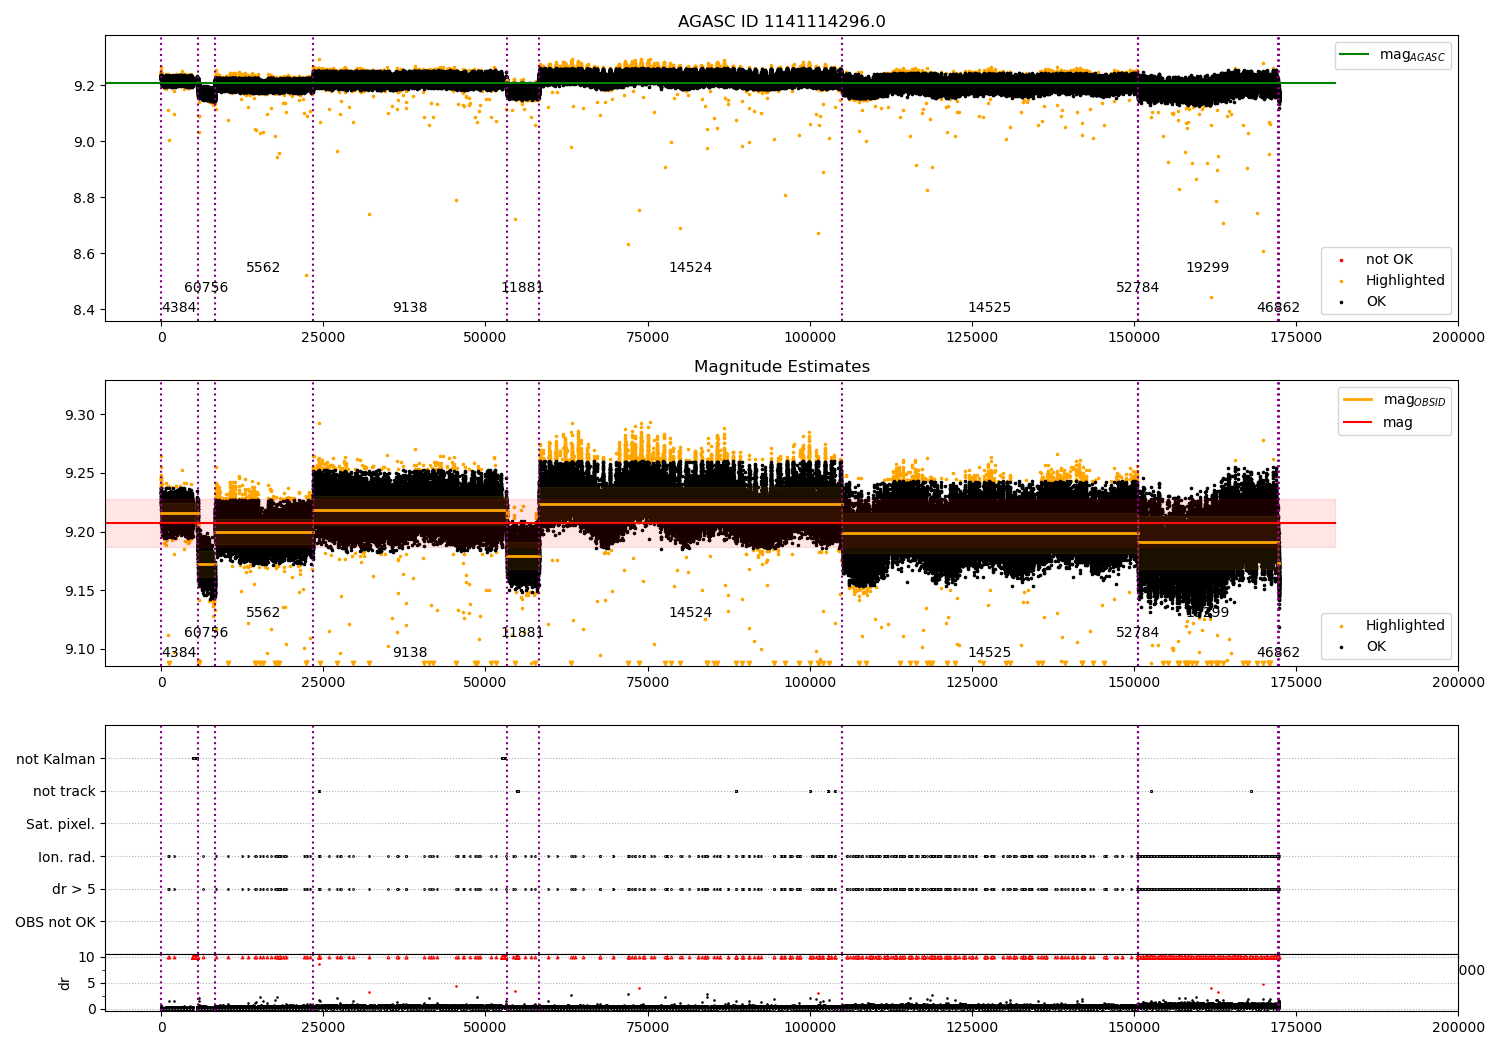Click obsid label 14524 in top plot
The image size is (1500, 1050).
(691, 268)
